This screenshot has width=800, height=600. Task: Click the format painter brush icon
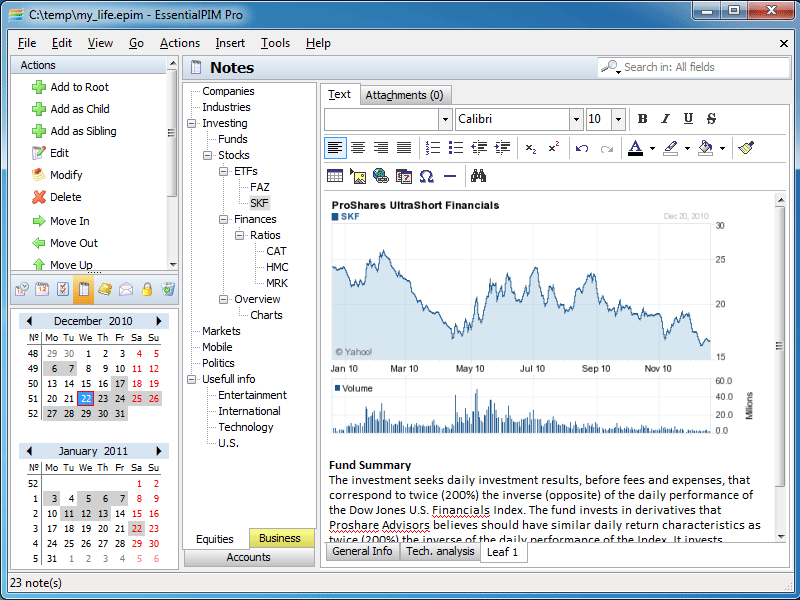tap(746, 148)
